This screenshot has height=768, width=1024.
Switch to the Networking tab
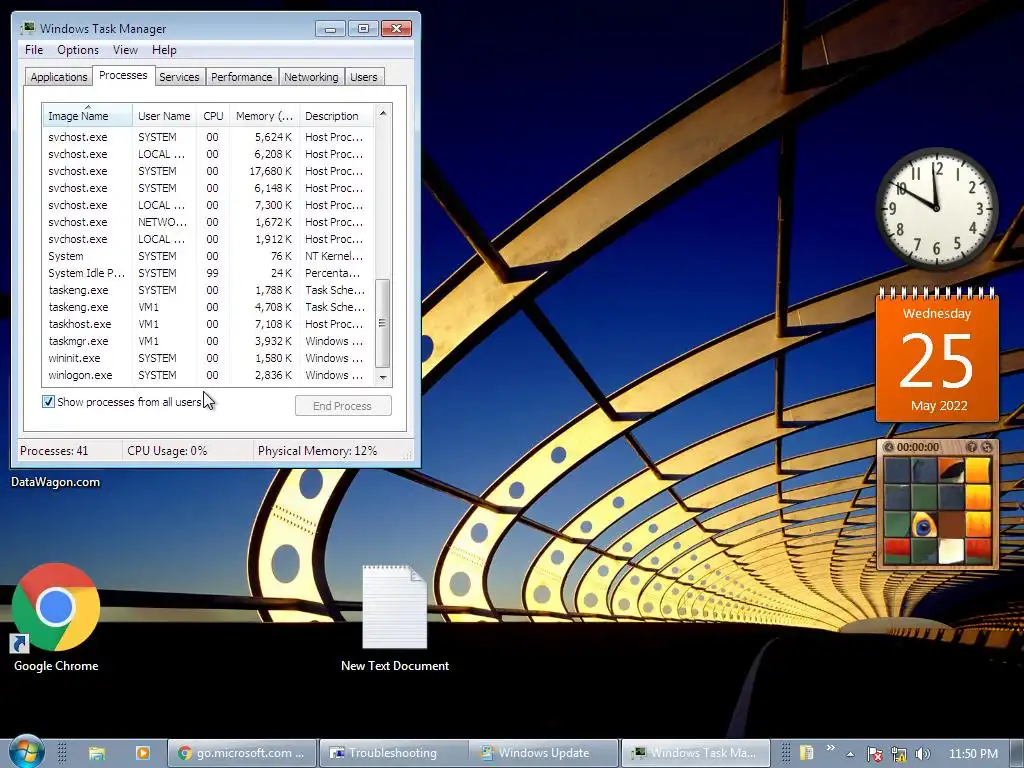[x=311, y=76]
